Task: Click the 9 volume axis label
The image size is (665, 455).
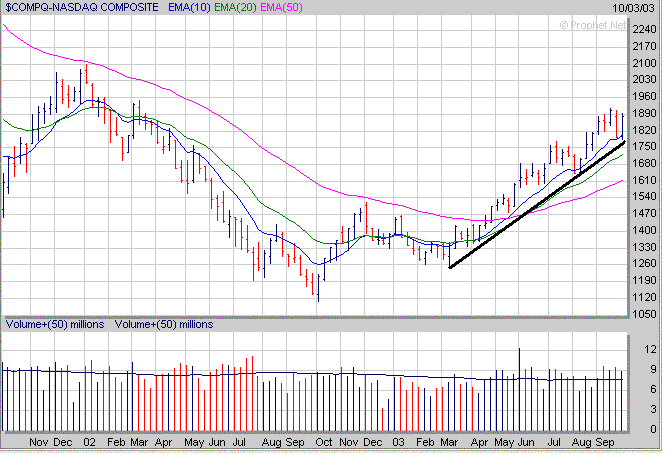Action: [653, 369]
